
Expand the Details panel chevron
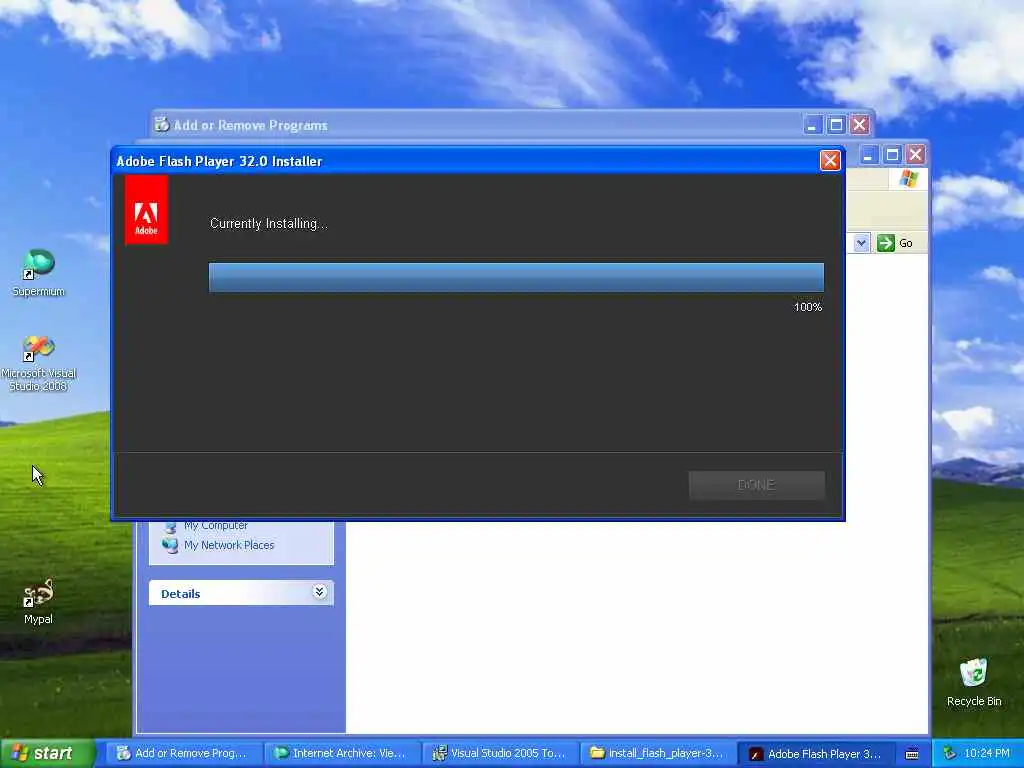pos(319,592)
